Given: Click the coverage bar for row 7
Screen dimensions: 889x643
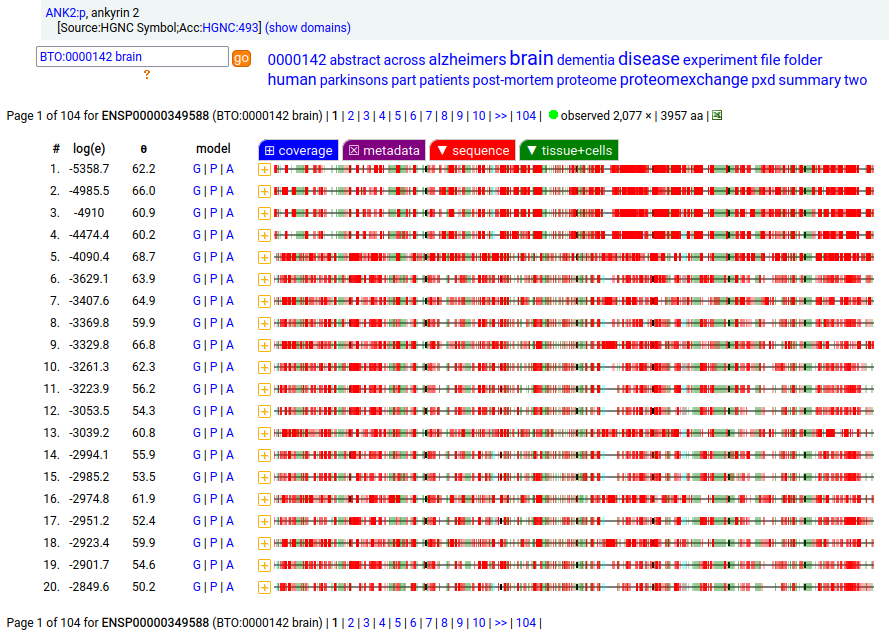Looking at the screenshot, I should tap(574, 301).
